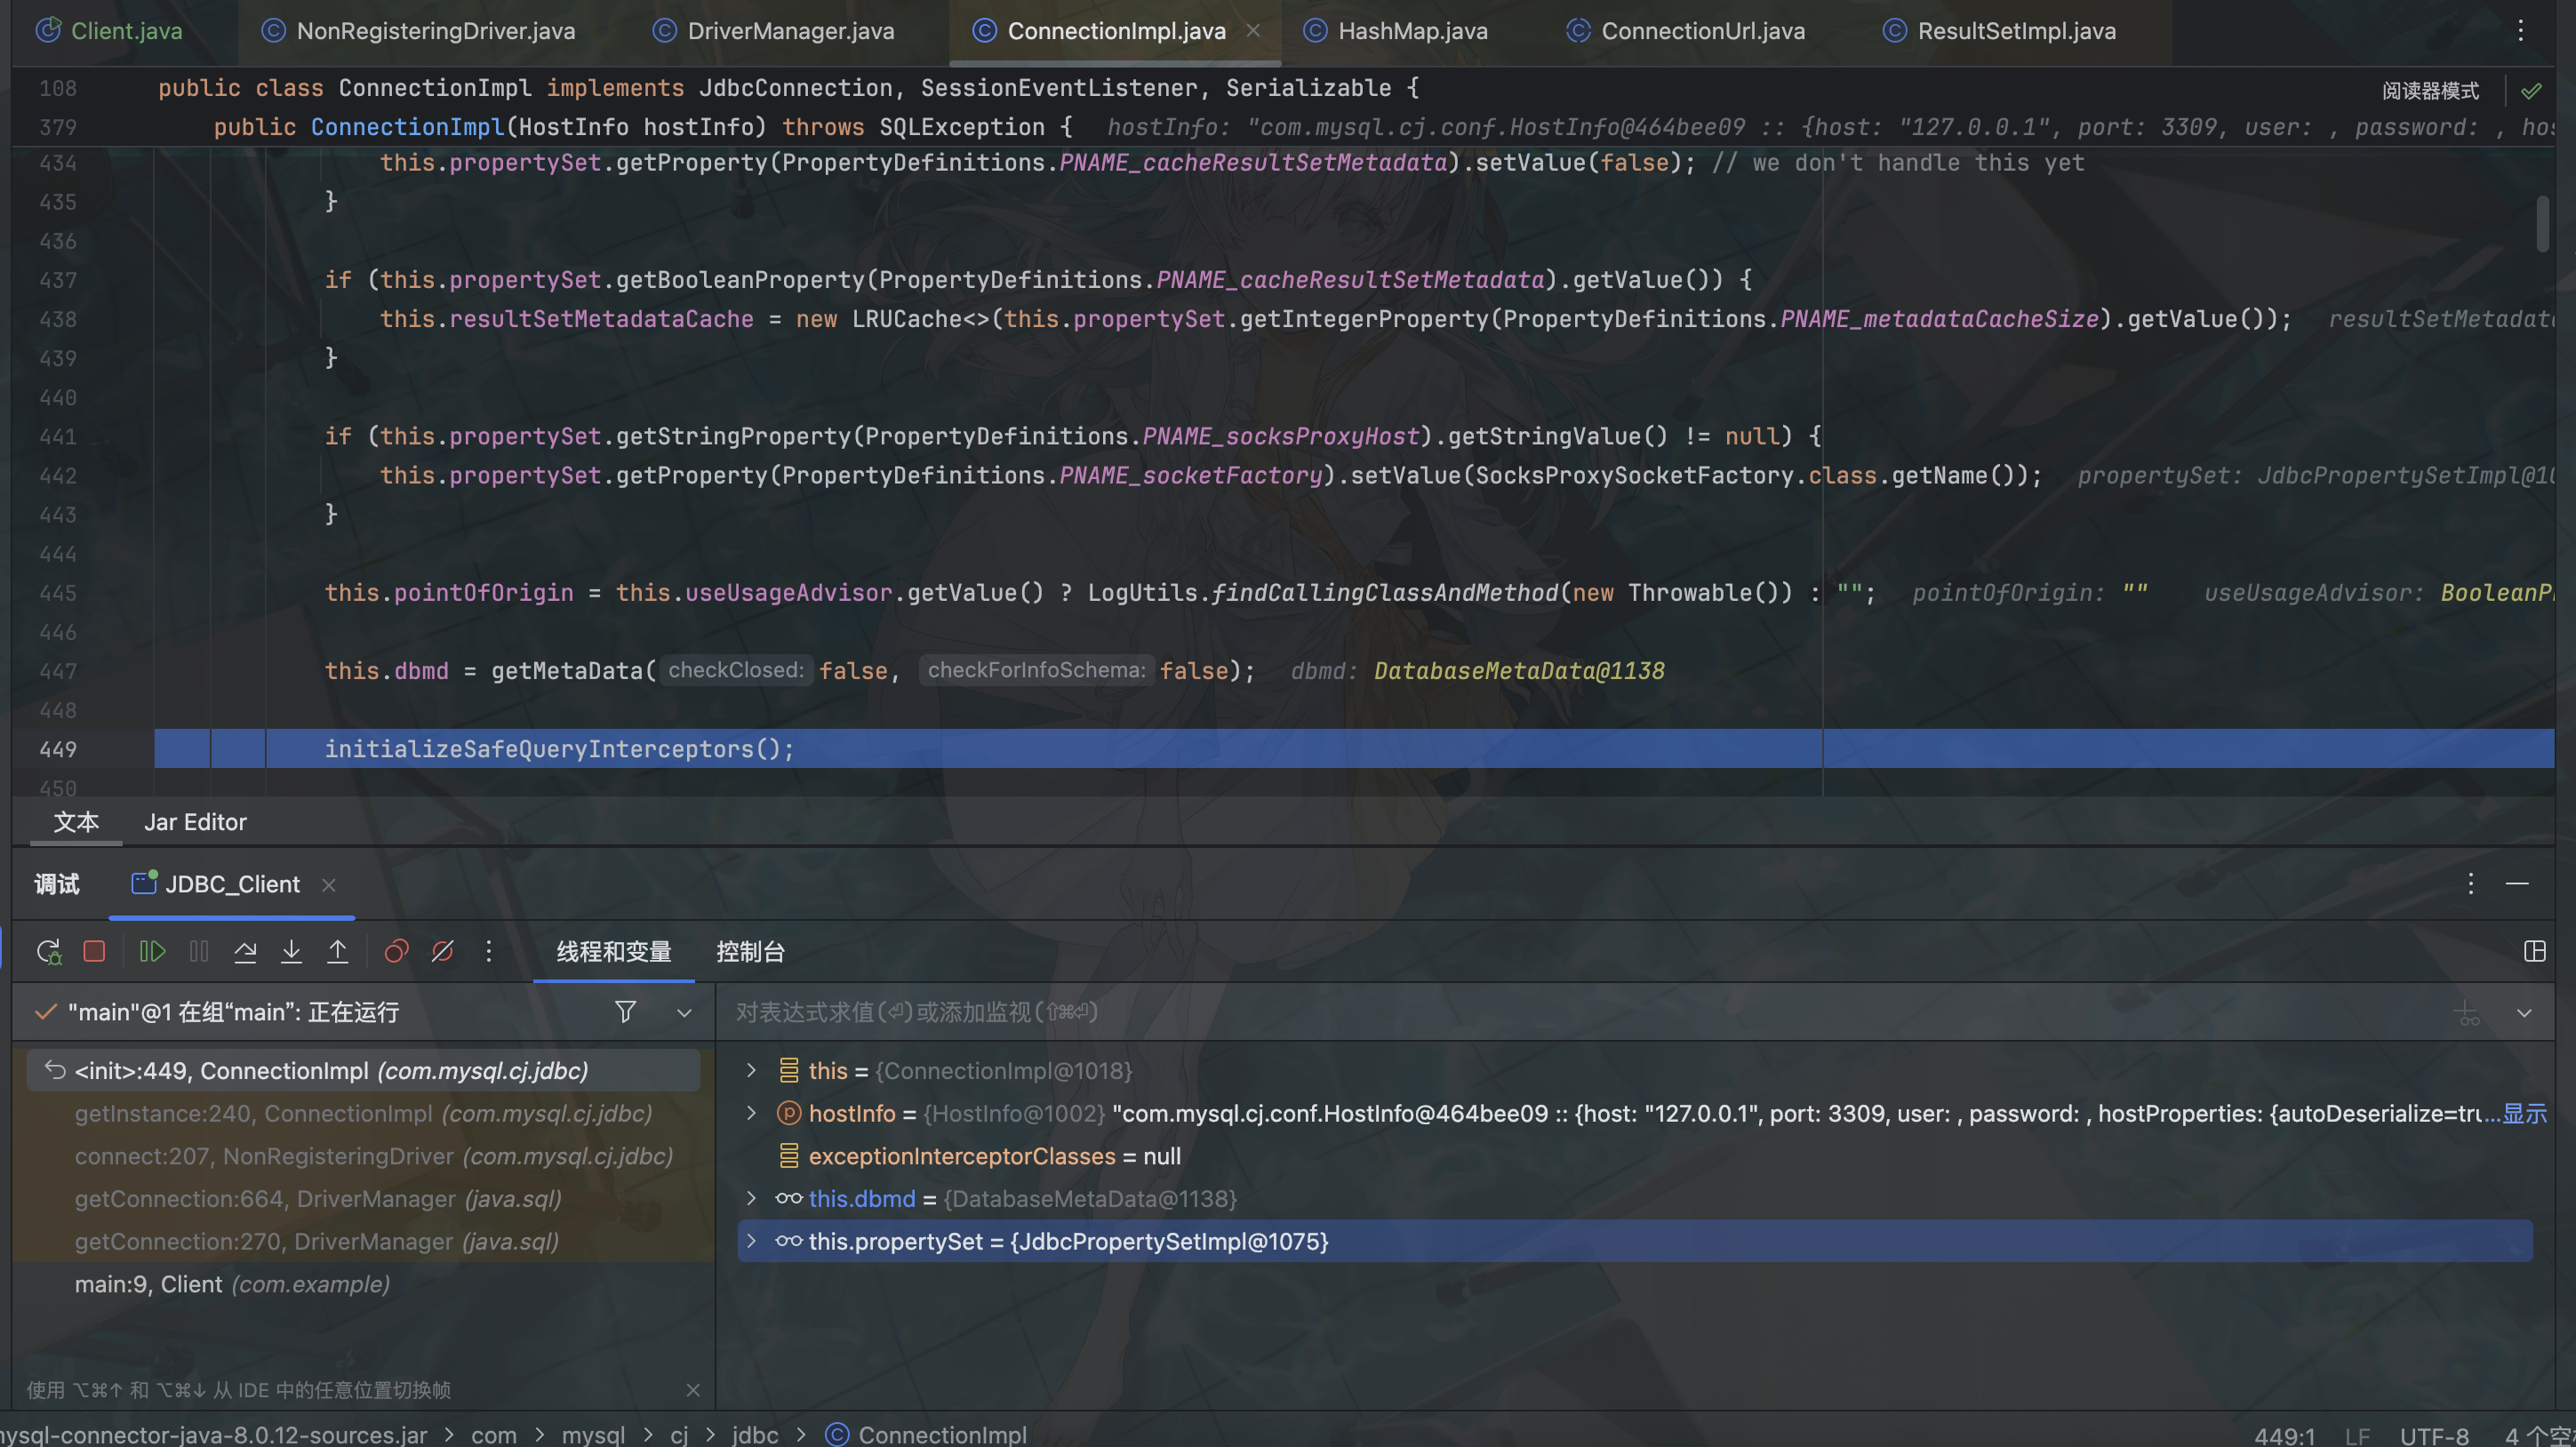Expand the hostInfo variable node
This screenshot has width=2576, height=1447.
tap(751, 1113)
